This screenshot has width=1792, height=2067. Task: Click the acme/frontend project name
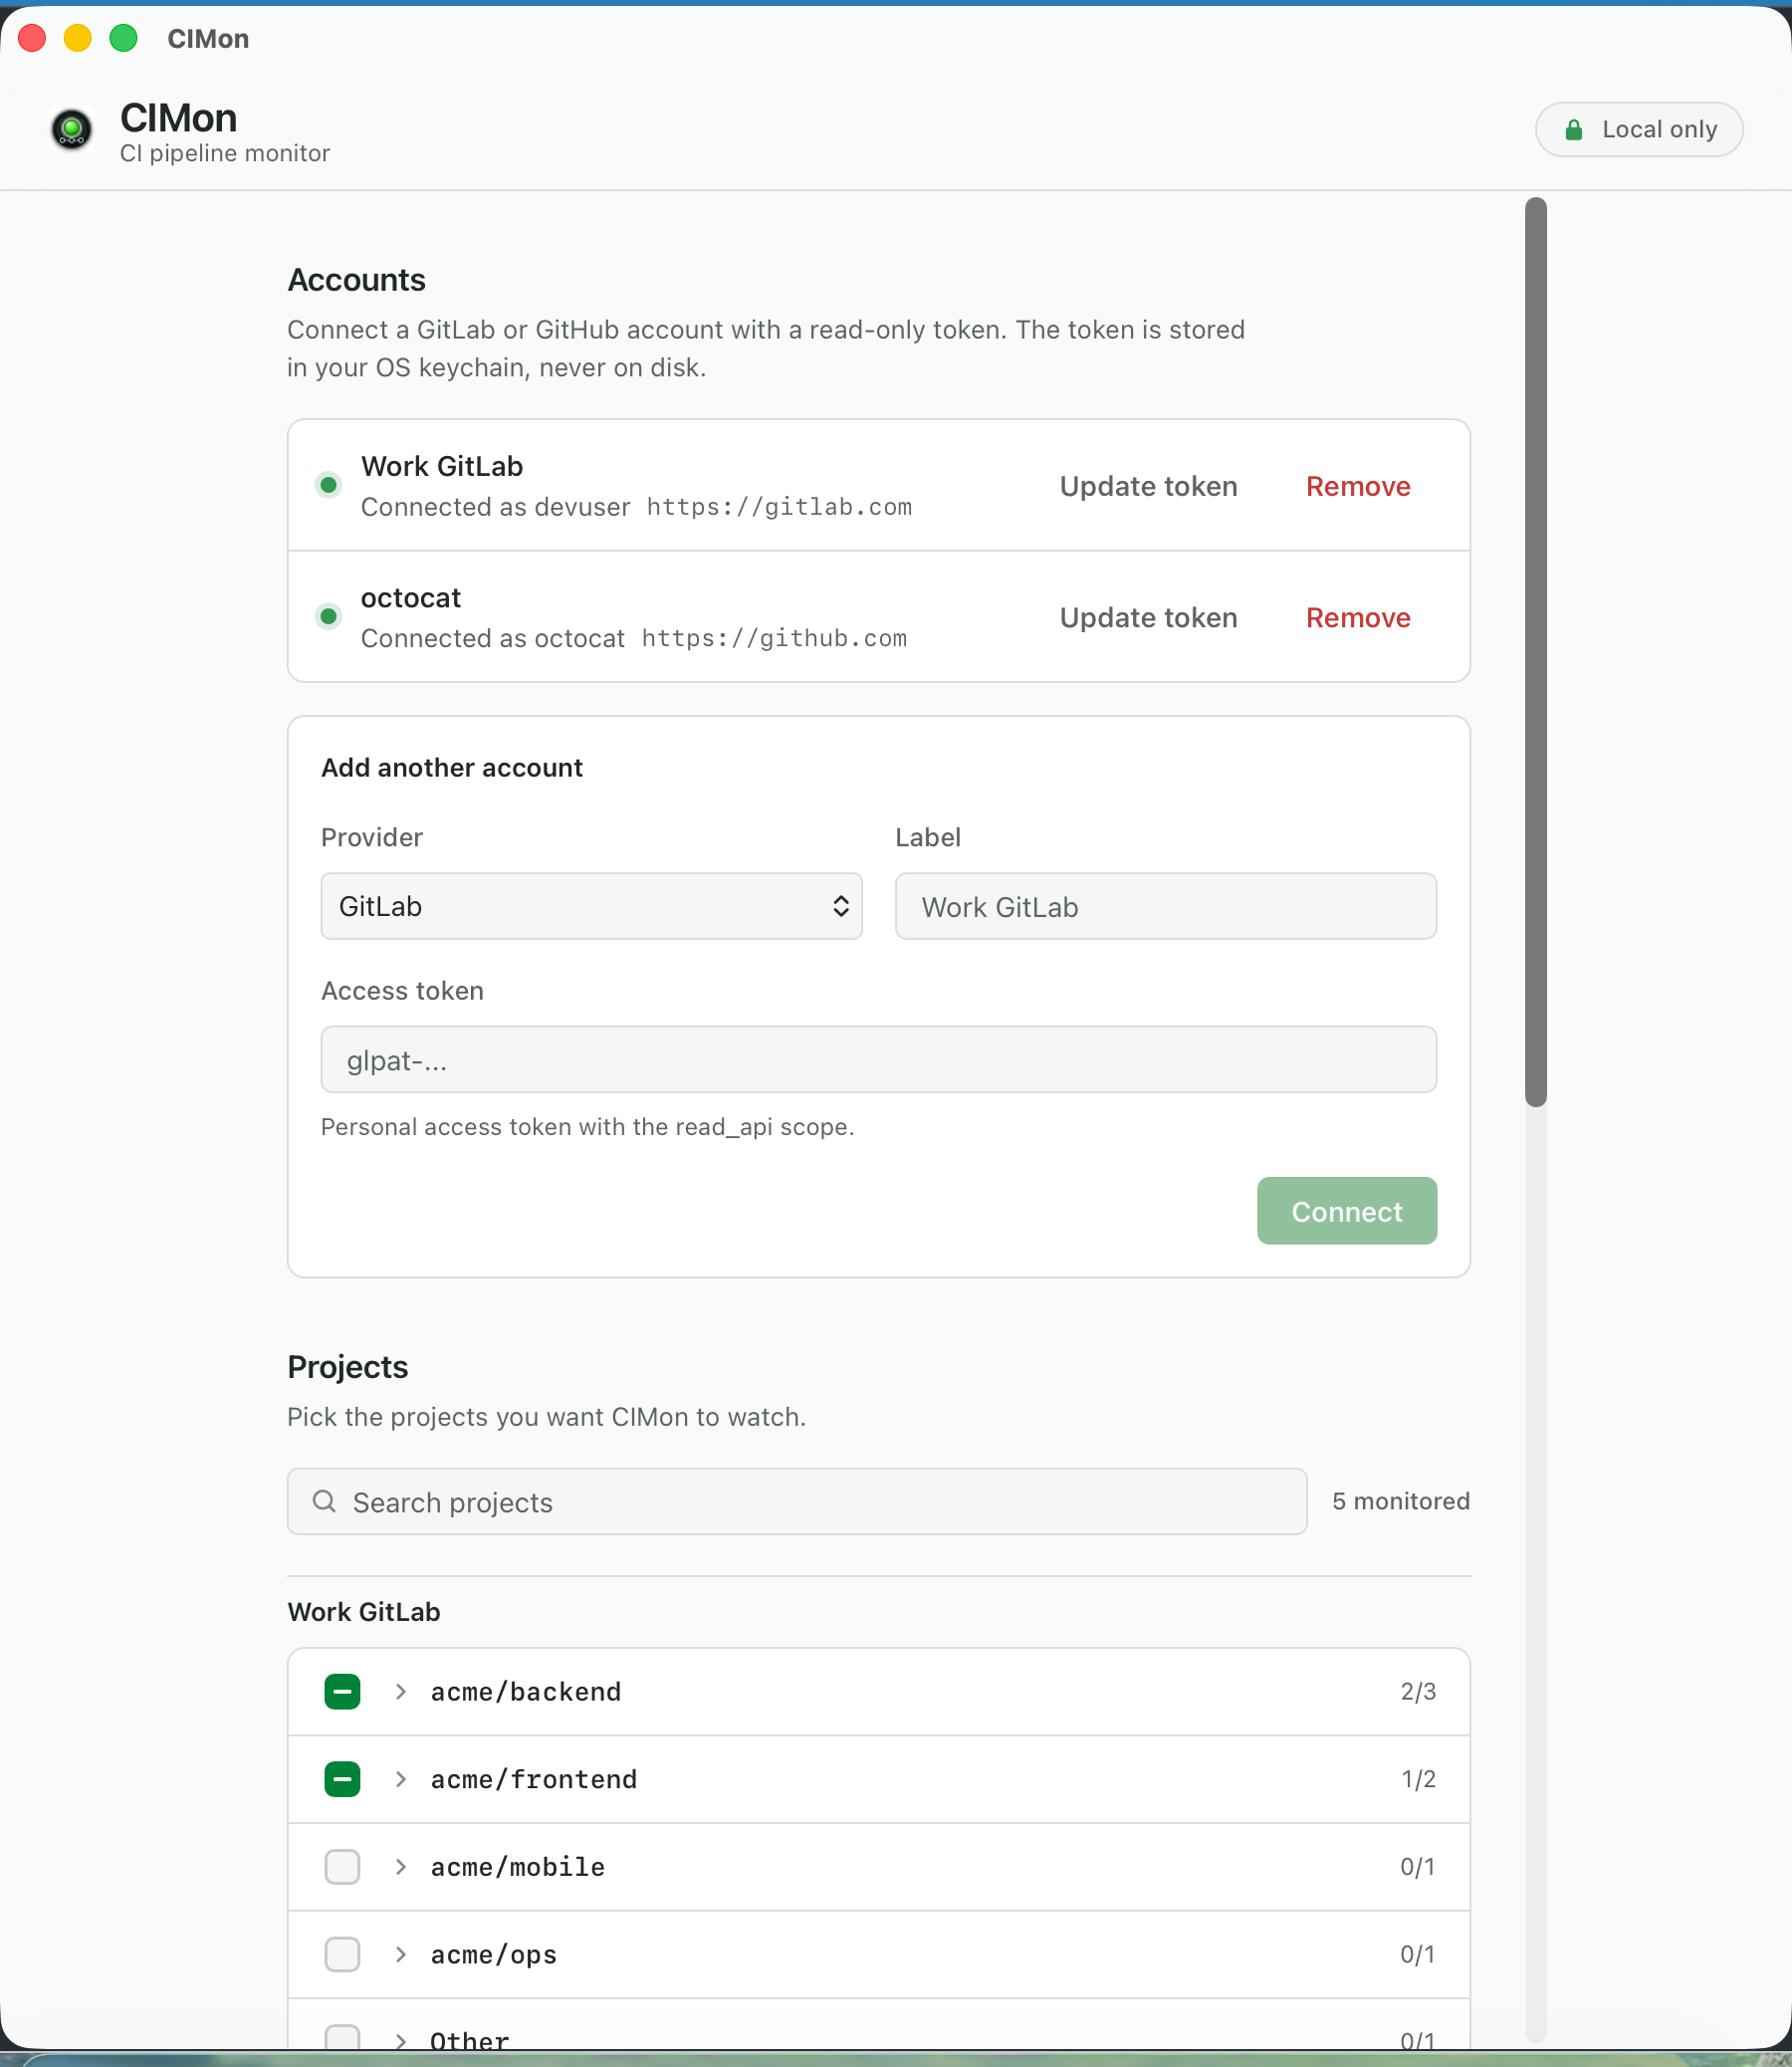(x=534, y=1780)
